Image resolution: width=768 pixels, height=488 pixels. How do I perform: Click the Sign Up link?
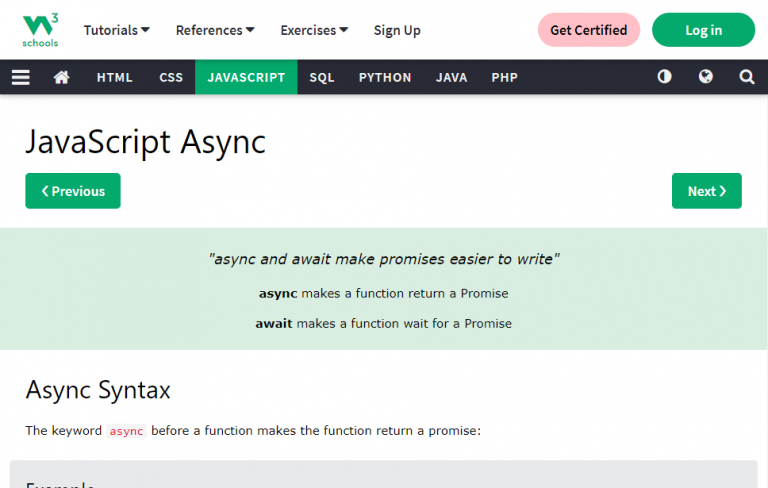pos(397,30)
